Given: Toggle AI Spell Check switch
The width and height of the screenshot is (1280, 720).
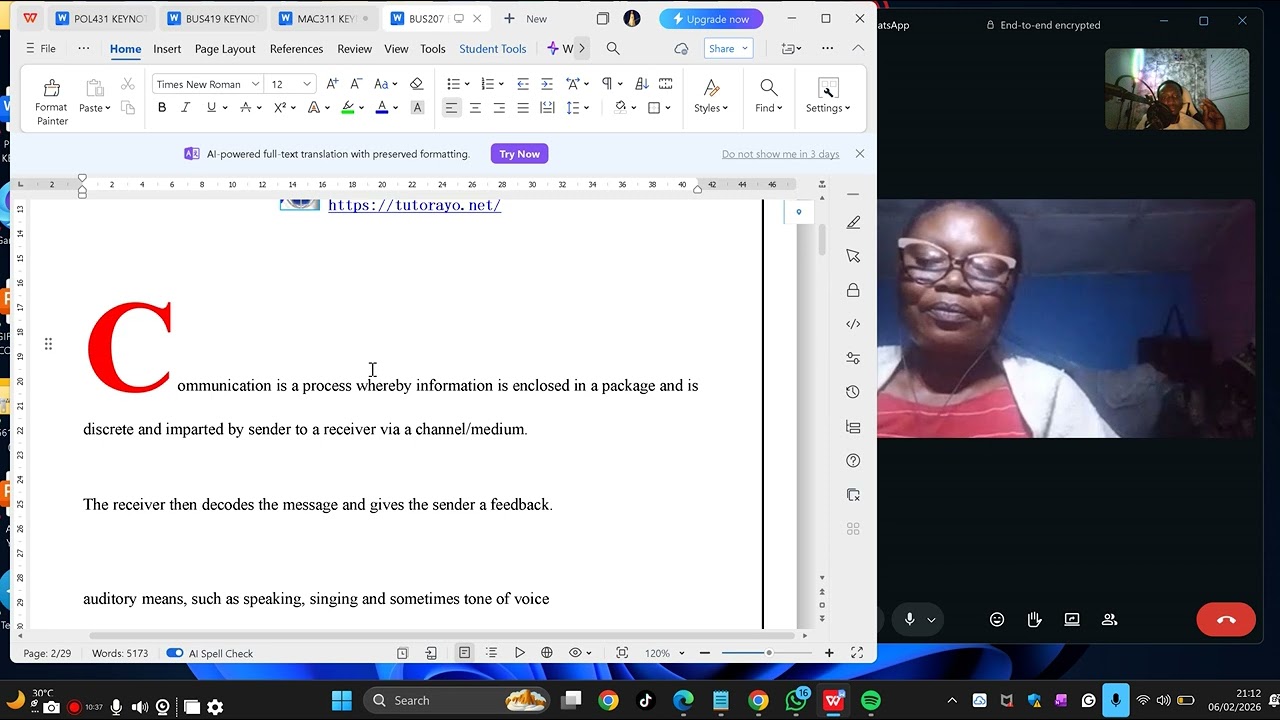Looking at the screenshot, I should tap(175, 653).
